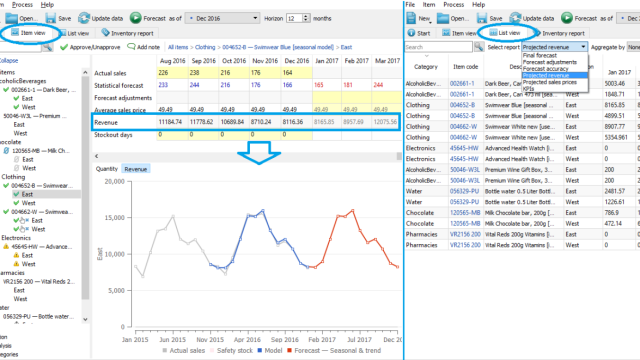This screenshot has height=360, width=640.
Task: Click the Start info icon in right window
Action: point(411,33)
